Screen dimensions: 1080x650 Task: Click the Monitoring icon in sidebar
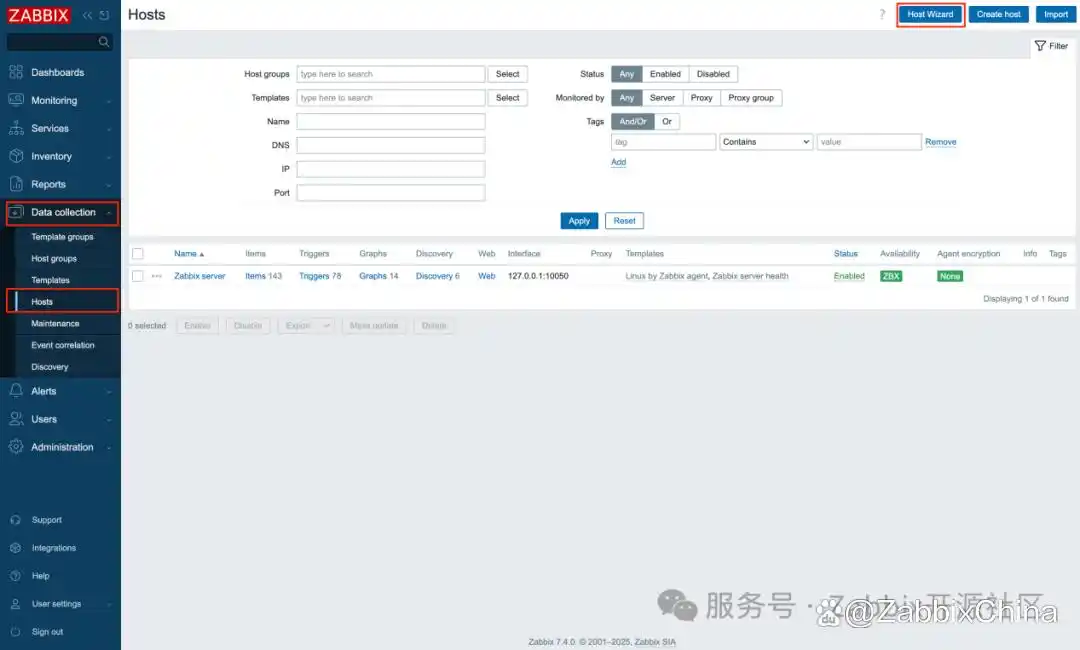pyautogui.click(x=16, y=100)
